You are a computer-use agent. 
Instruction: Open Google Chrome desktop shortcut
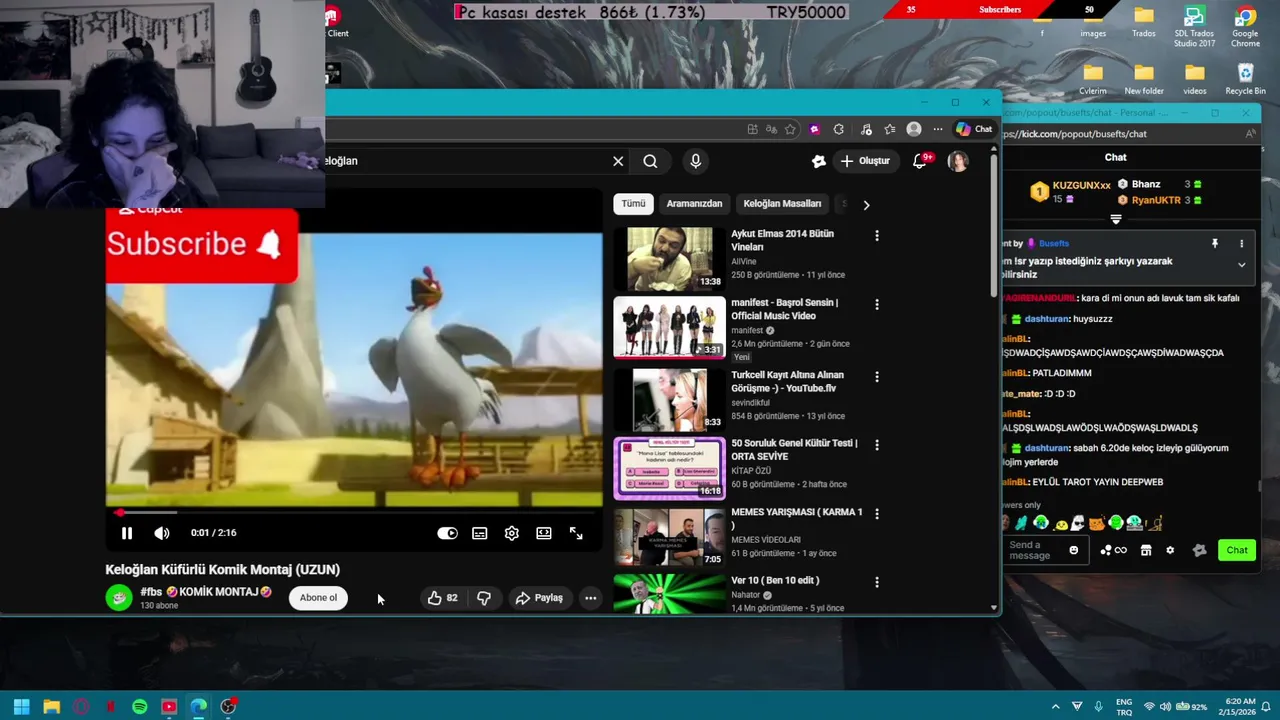click(x=1245, y=28)
